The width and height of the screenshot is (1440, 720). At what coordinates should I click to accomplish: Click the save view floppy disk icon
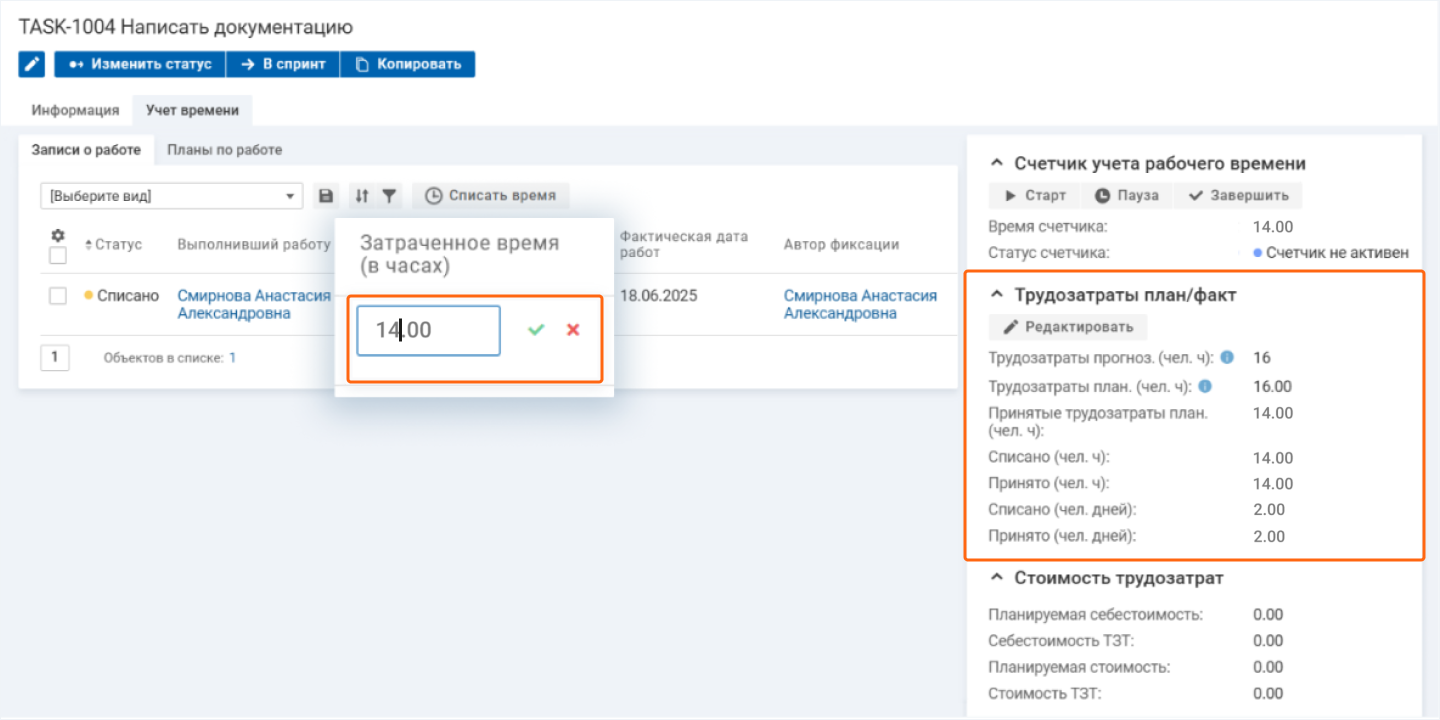(x=325, y=196)
